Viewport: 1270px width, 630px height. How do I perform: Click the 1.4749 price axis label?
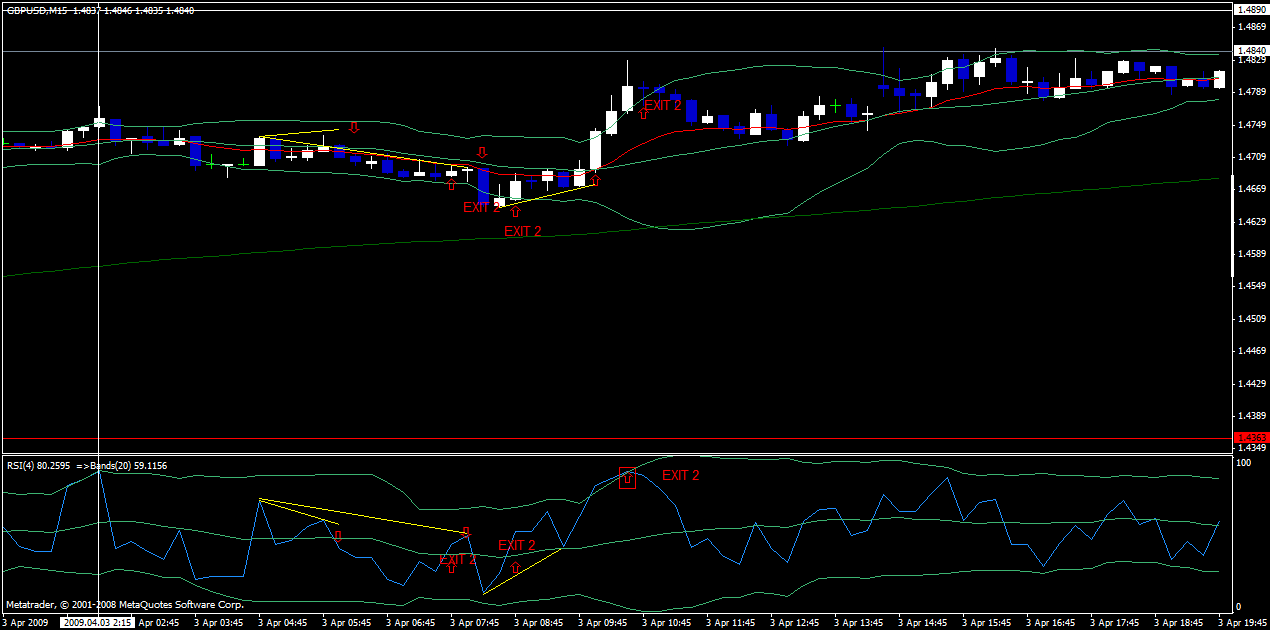[1250, 124]
